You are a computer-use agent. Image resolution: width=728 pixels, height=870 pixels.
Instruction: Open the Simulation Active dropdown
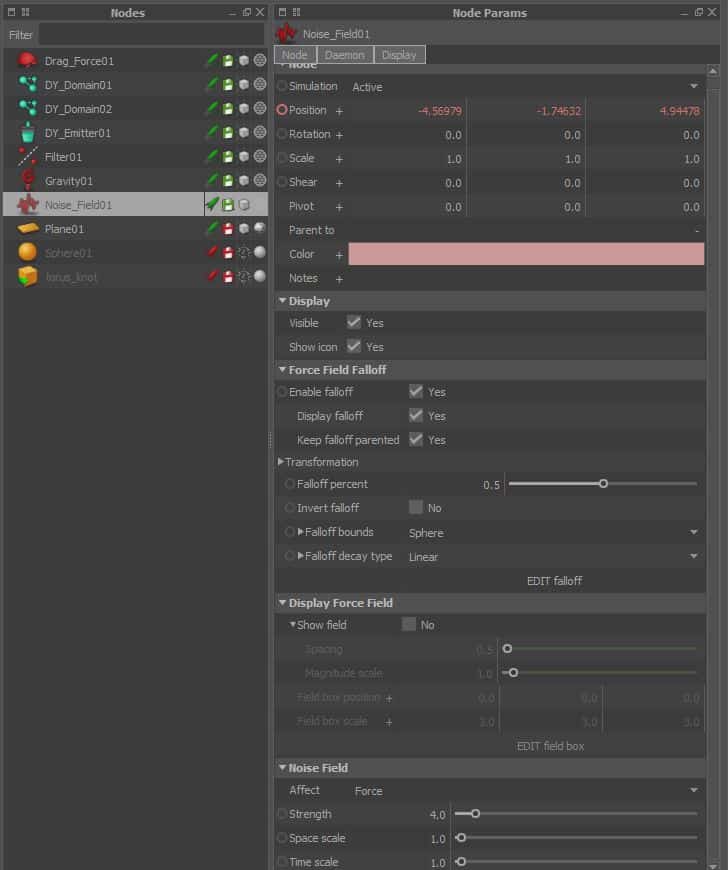coord(525,87)
